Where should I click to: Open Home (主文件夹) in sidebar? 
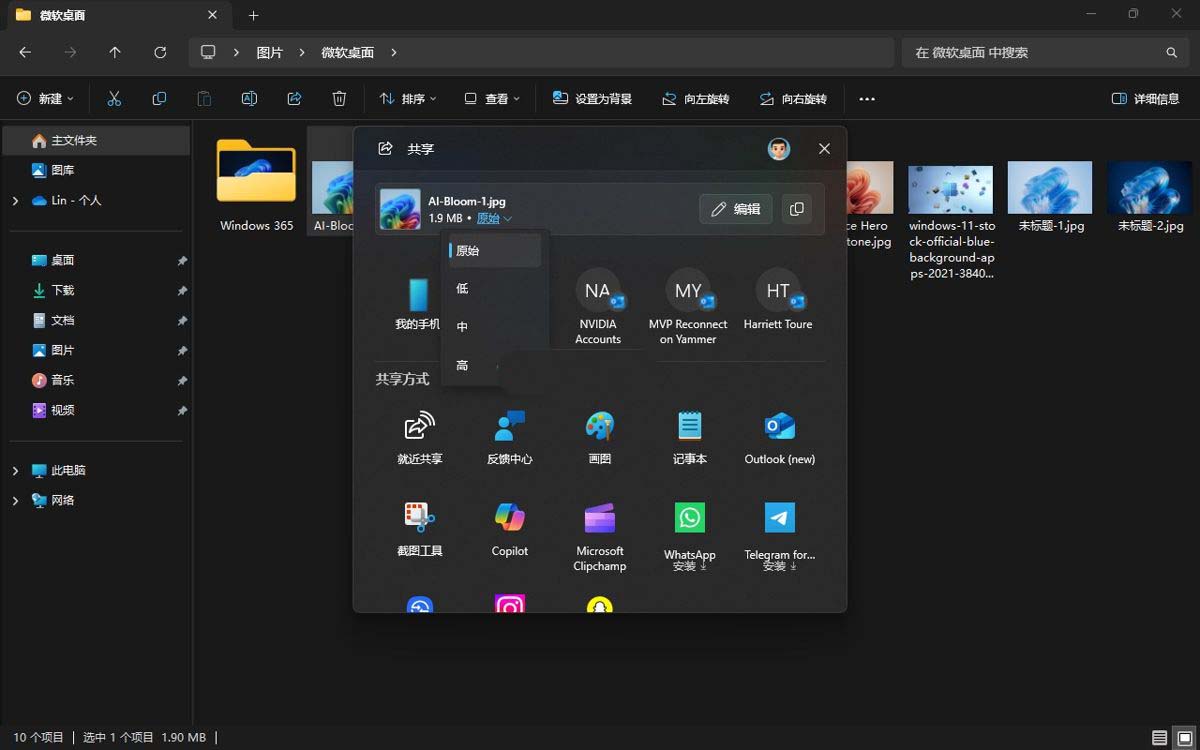click(x=97, y=141)
